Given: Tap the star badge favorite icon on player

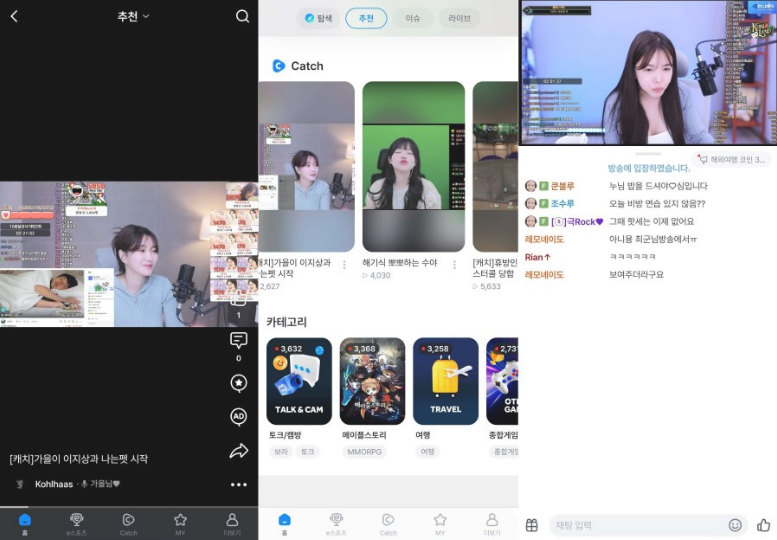Looking at the screenshot, I should (239, 383).
